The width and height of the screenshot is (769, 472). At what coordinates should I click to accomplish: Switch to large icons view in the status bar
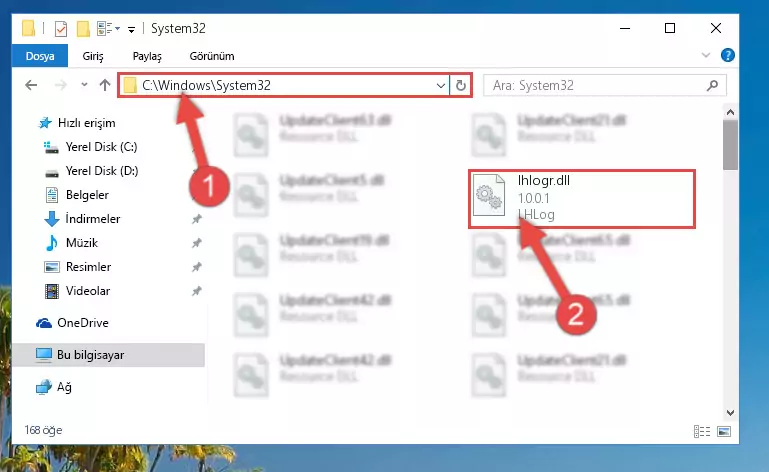pos(724,431)
